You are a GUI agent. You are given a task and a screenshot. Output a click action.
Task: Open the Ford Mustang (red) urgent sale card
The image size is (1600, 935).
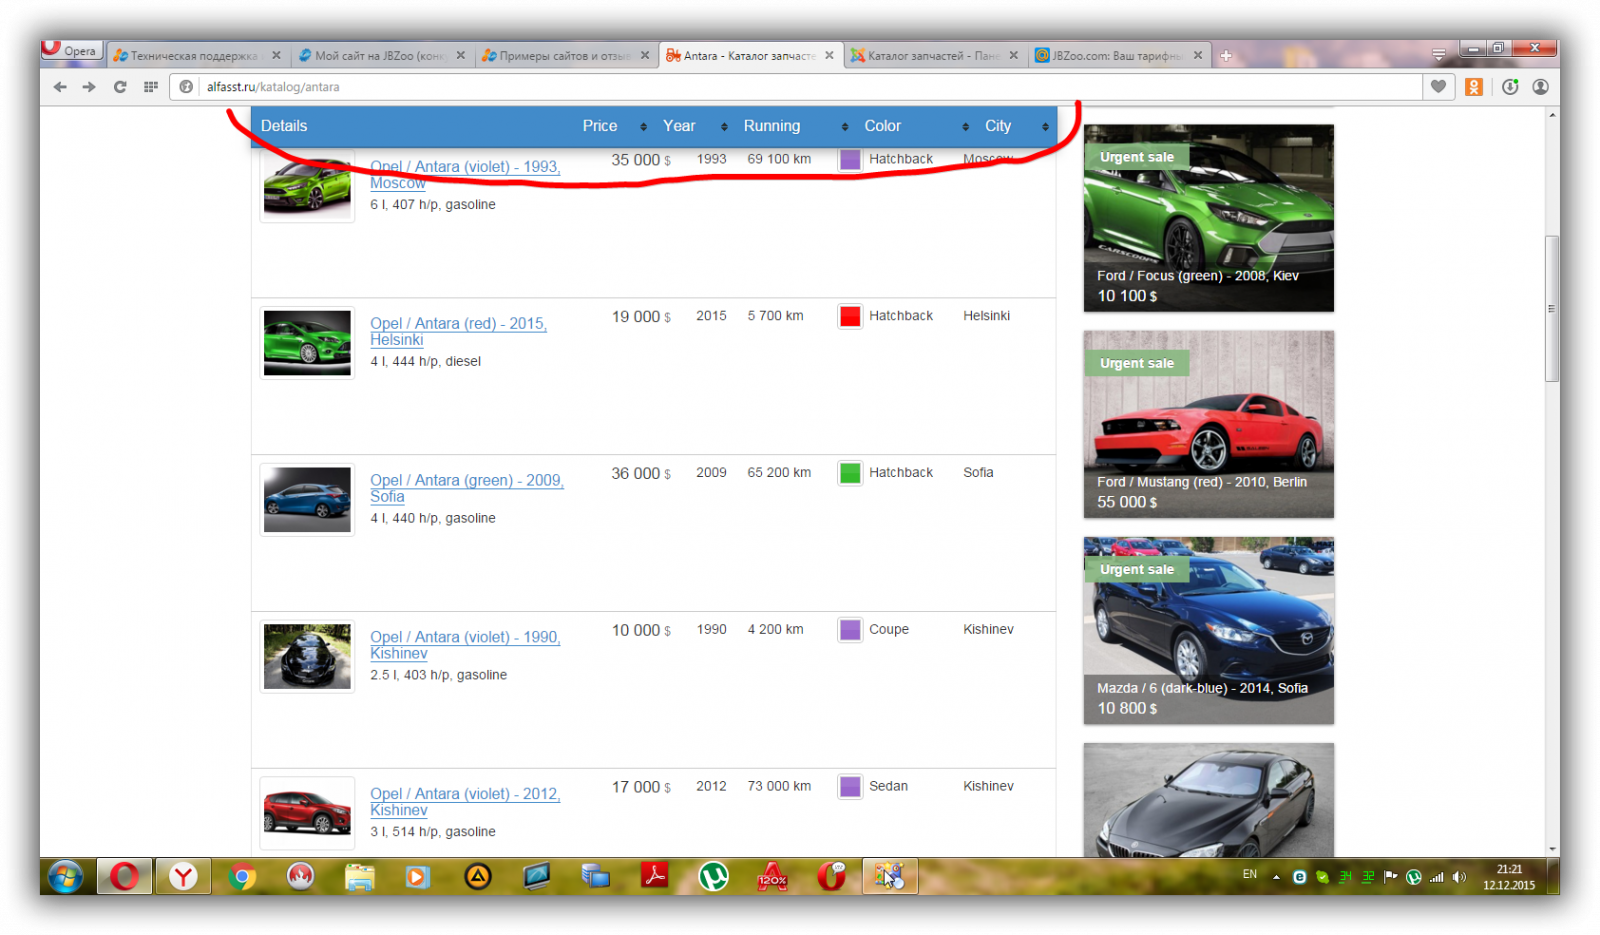[1208, 424]
